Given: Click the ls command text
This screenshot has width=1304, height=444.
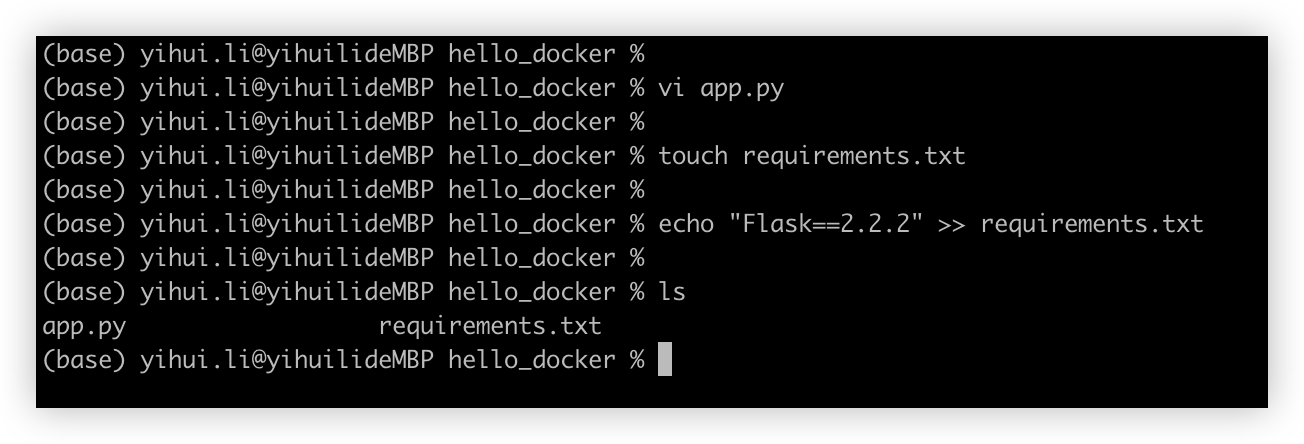Looking at the screenshot, I should click(x=672, y=292).
